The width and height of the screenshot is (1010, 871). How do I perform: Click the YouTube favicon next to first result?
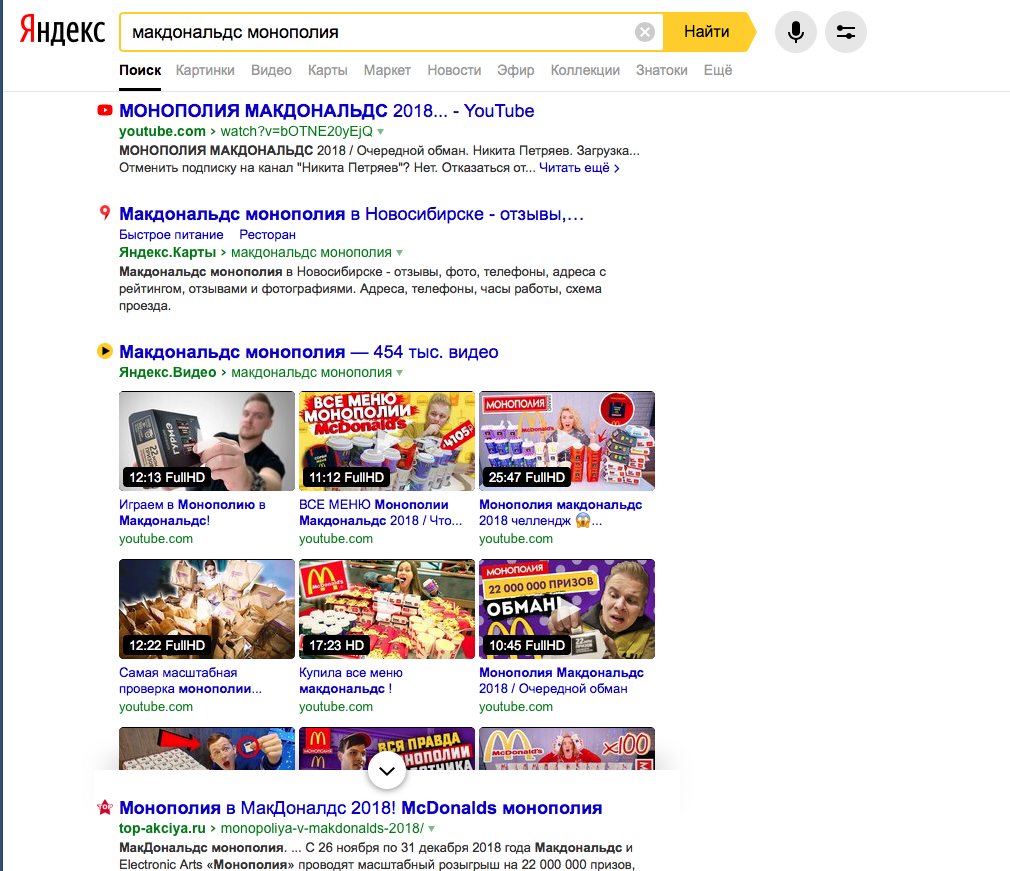[104, 110]
